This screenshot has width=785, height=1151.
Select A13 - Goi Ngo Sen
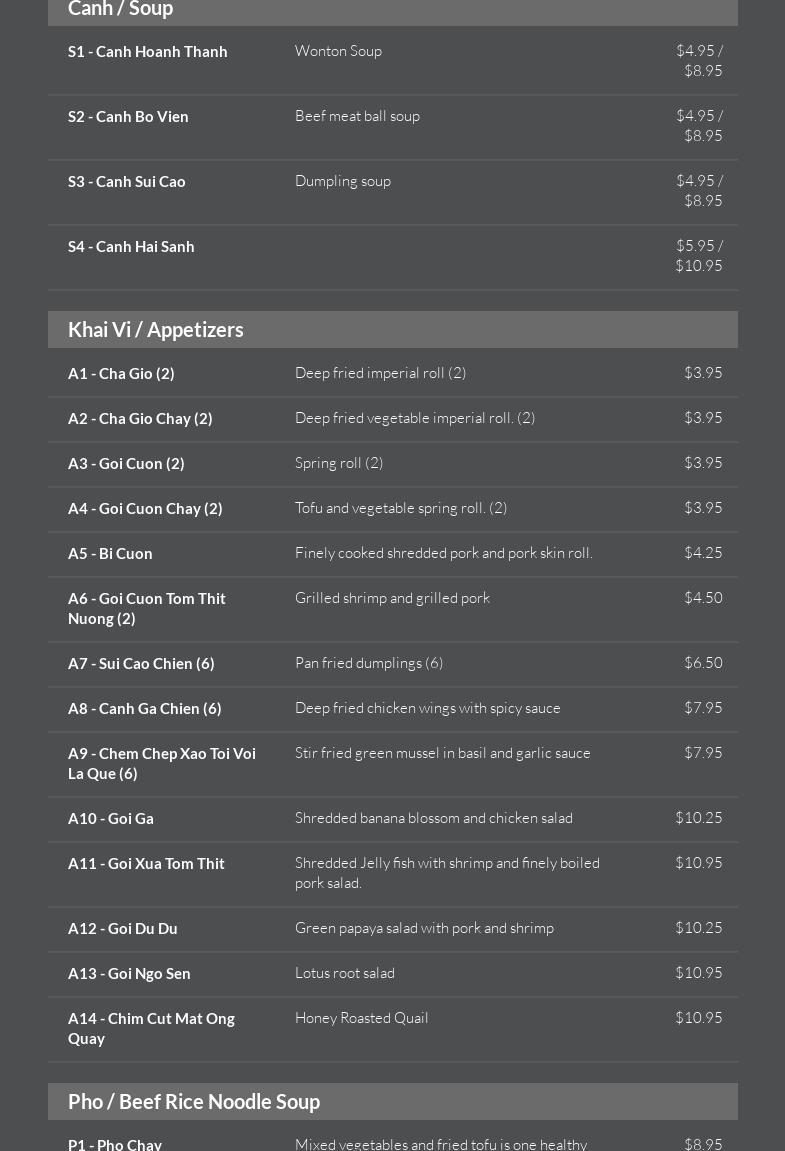(x=129, y=974)
